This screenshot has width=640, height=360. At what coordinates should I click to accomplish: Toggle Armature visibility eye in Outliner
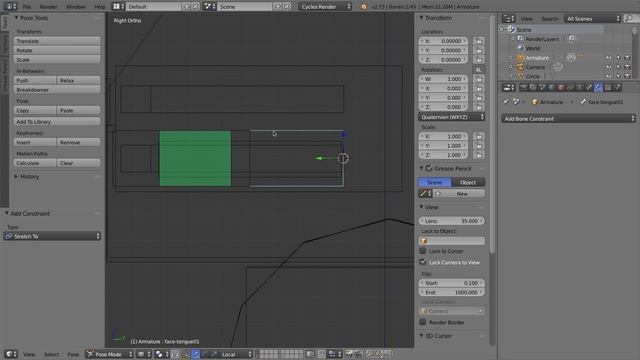coord(609,58)
